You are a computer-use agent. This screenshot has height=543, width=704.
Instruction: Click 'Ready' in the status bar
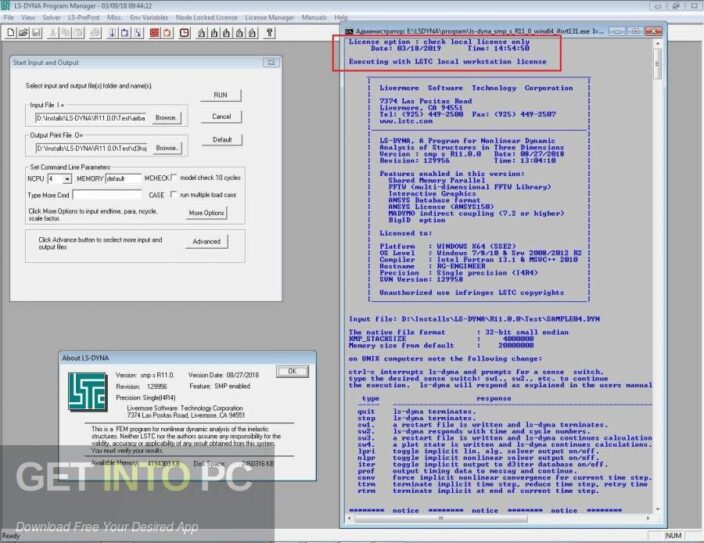click(x=11, y=536)
